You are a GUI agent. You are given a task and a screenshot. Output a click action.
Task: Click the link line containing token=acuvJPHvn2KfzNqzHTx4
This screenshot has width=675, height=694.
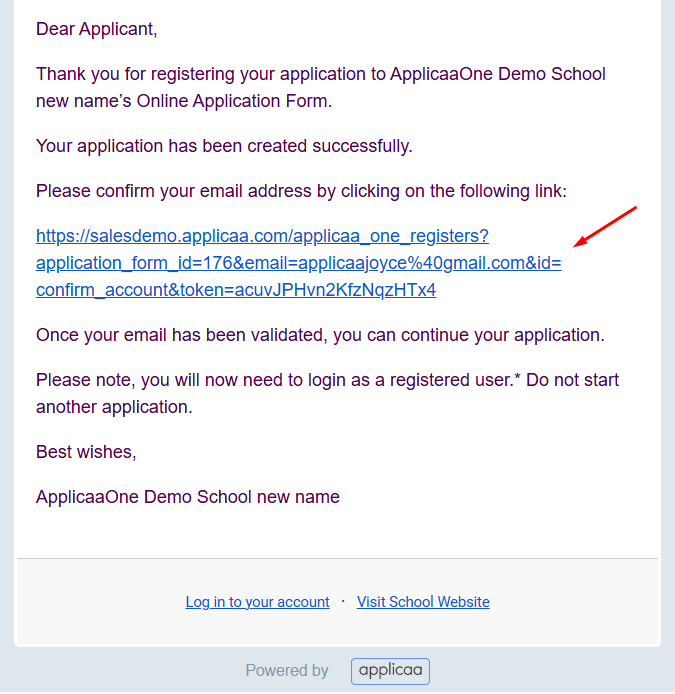pos(236,290)
